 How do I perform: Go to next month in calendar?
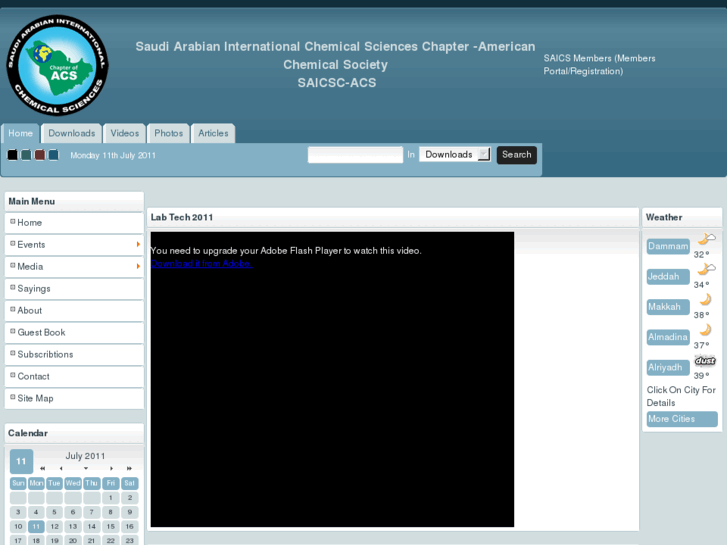click(x=111, y=468)
